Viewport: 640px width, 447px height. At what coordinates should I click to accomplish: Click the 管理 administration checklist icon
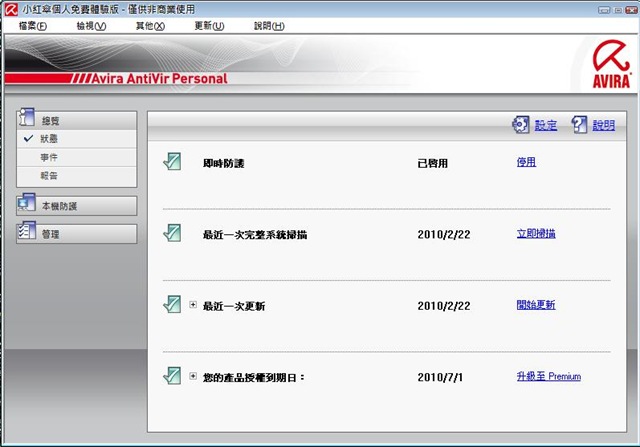[27, 231]
